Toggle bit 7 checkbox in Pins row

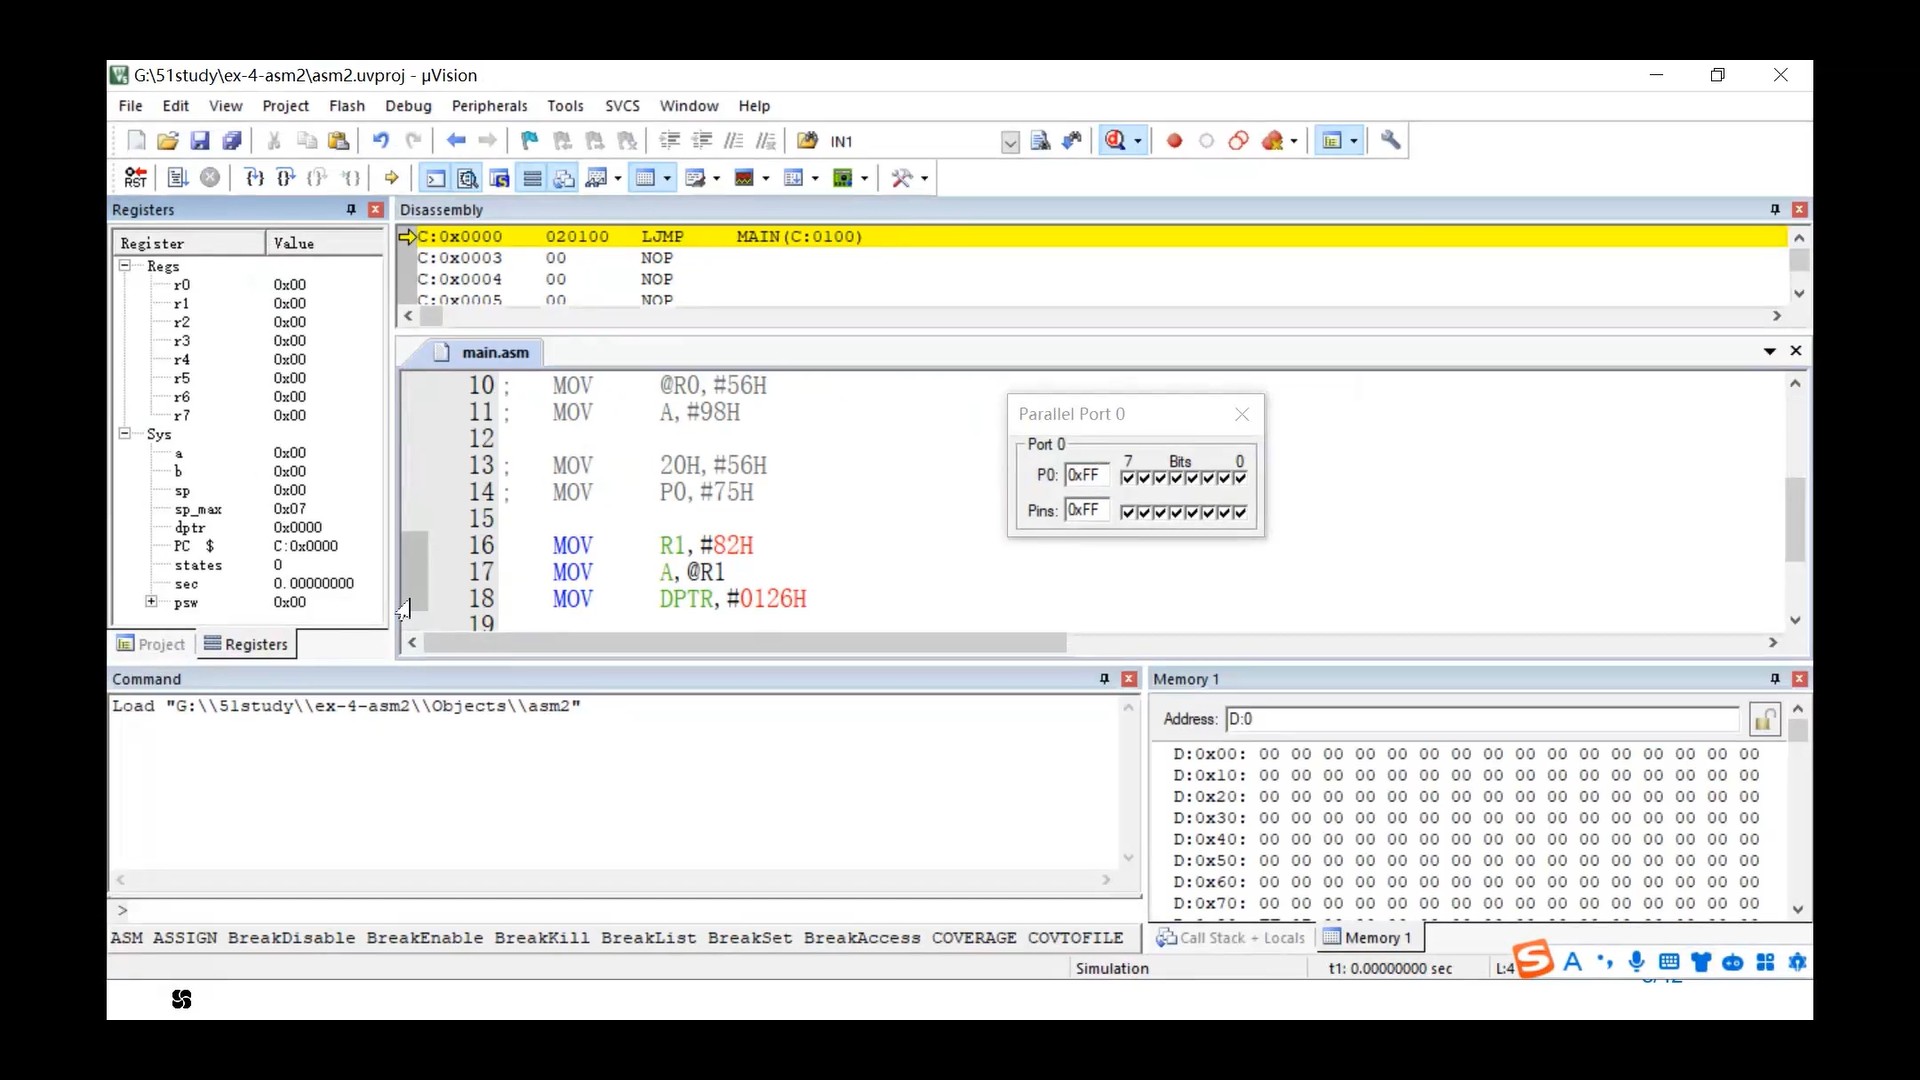click(x=1128, y=513)
